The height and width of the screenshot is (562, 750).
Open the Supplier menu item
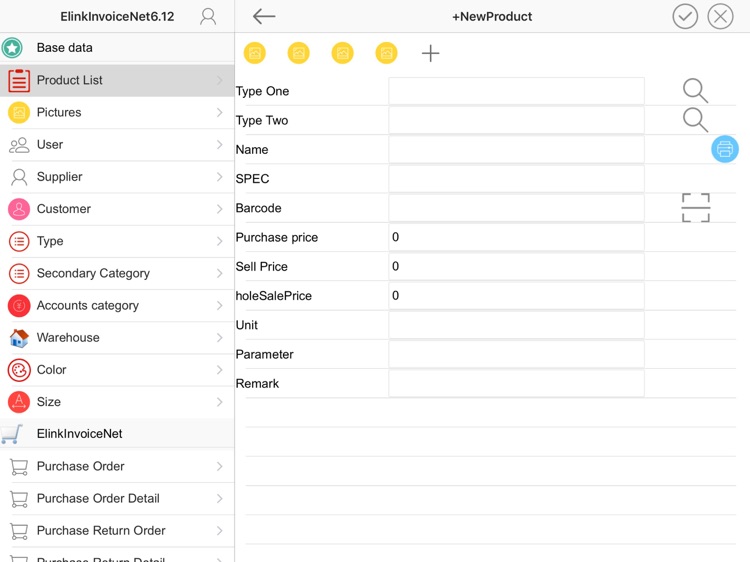(x=117, y=177)
